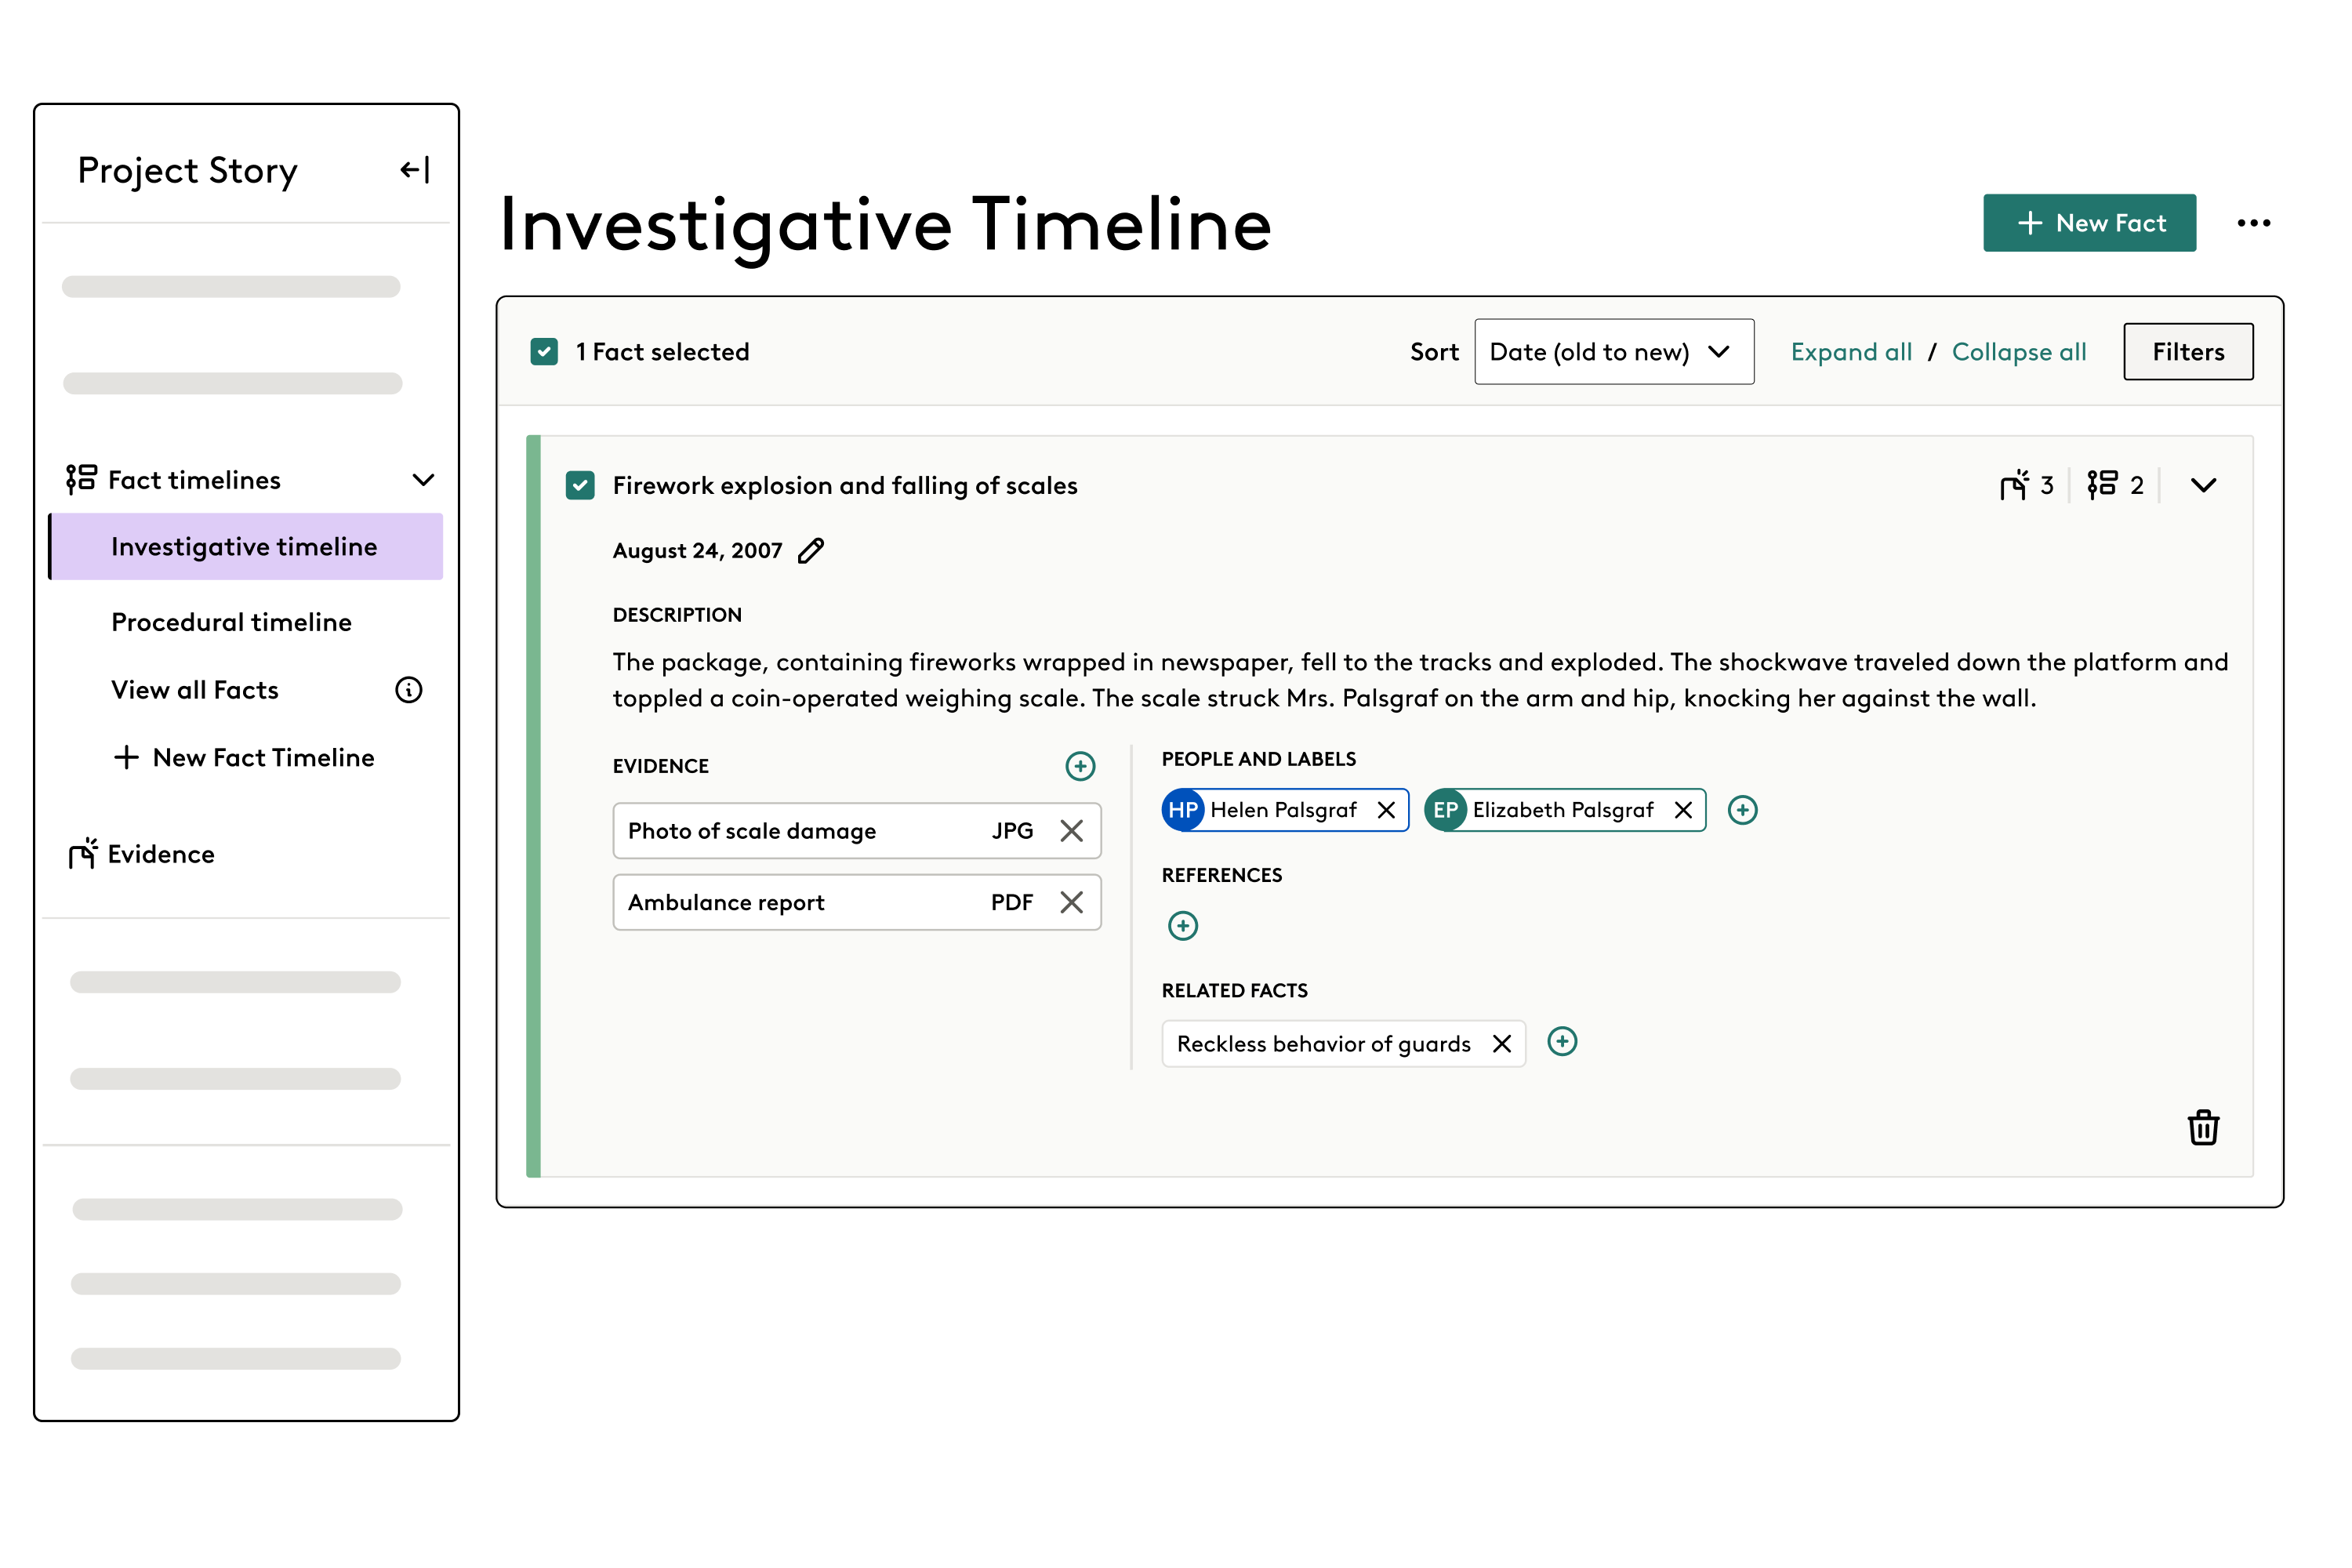Remove Ambulance report PDF evidence
2352x1568 pixels.
pos(1071,902)
